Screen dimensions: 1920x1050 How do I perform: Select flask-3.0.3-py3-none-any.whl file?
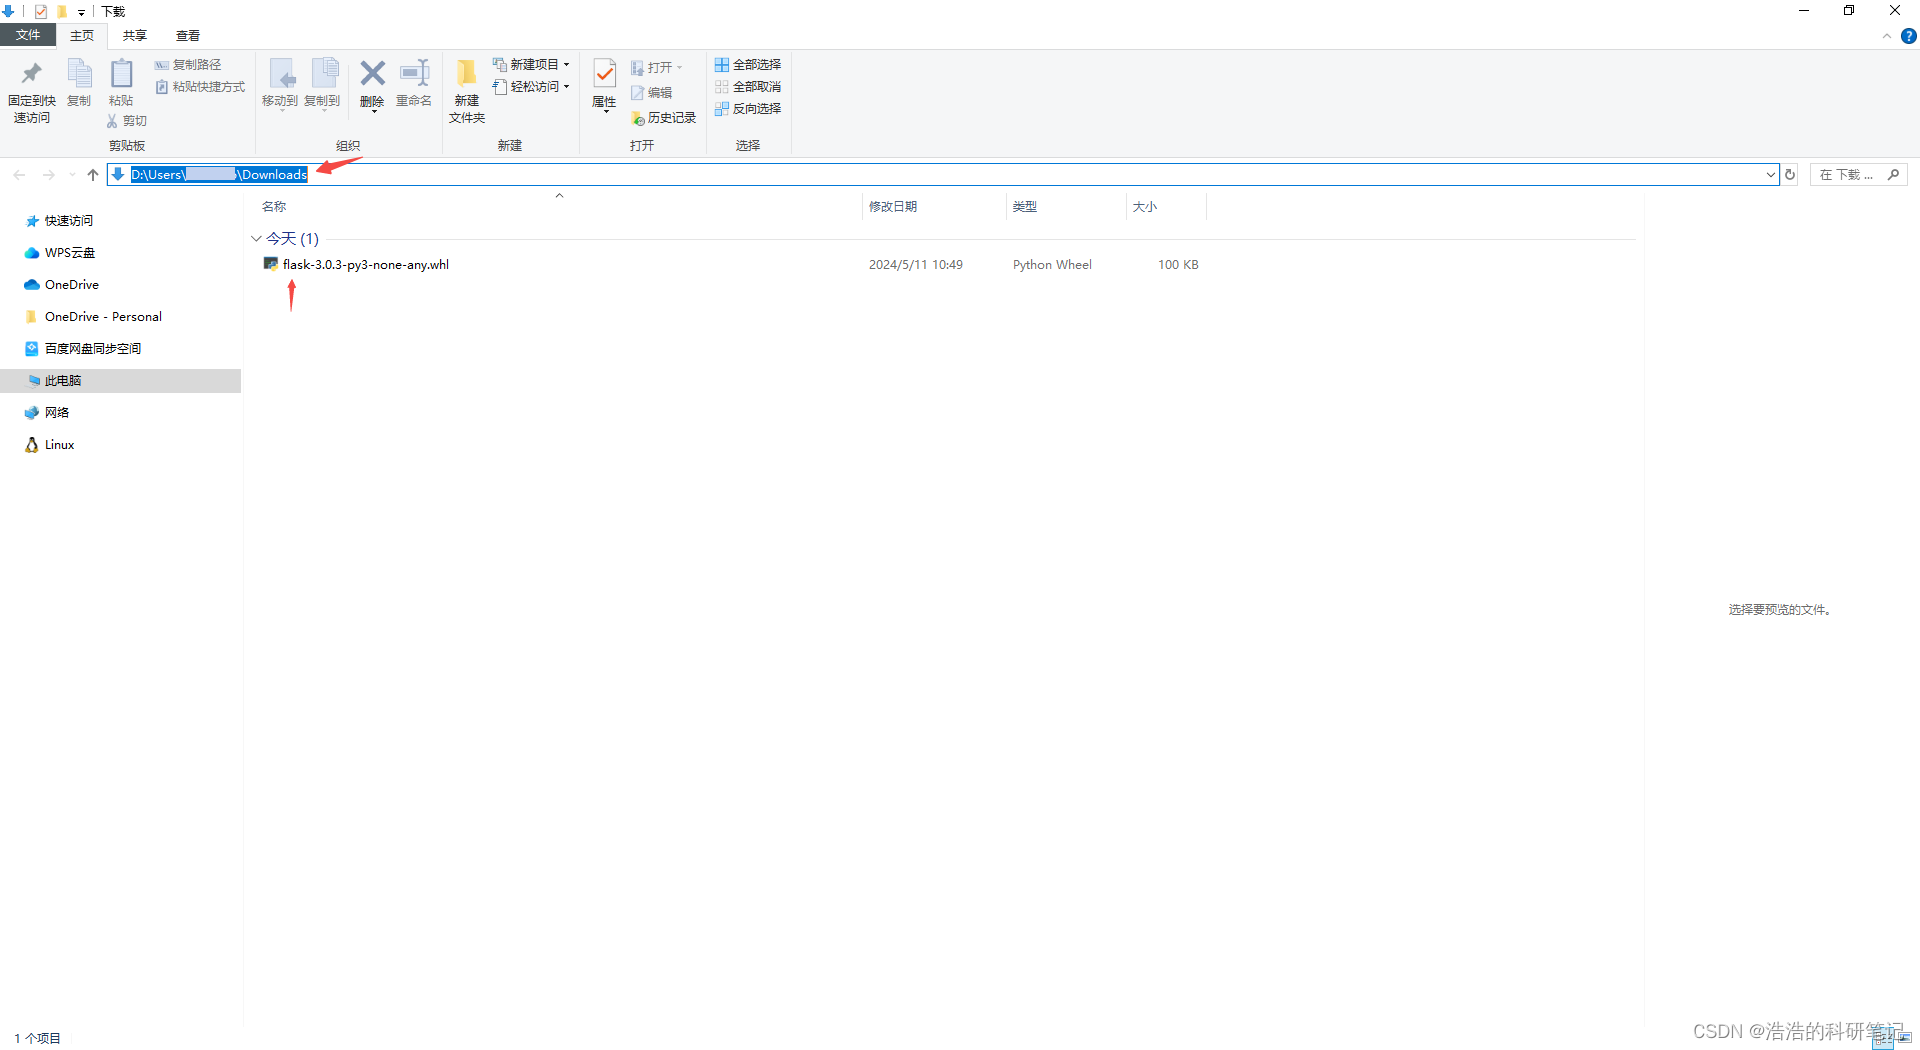(365, 265)
